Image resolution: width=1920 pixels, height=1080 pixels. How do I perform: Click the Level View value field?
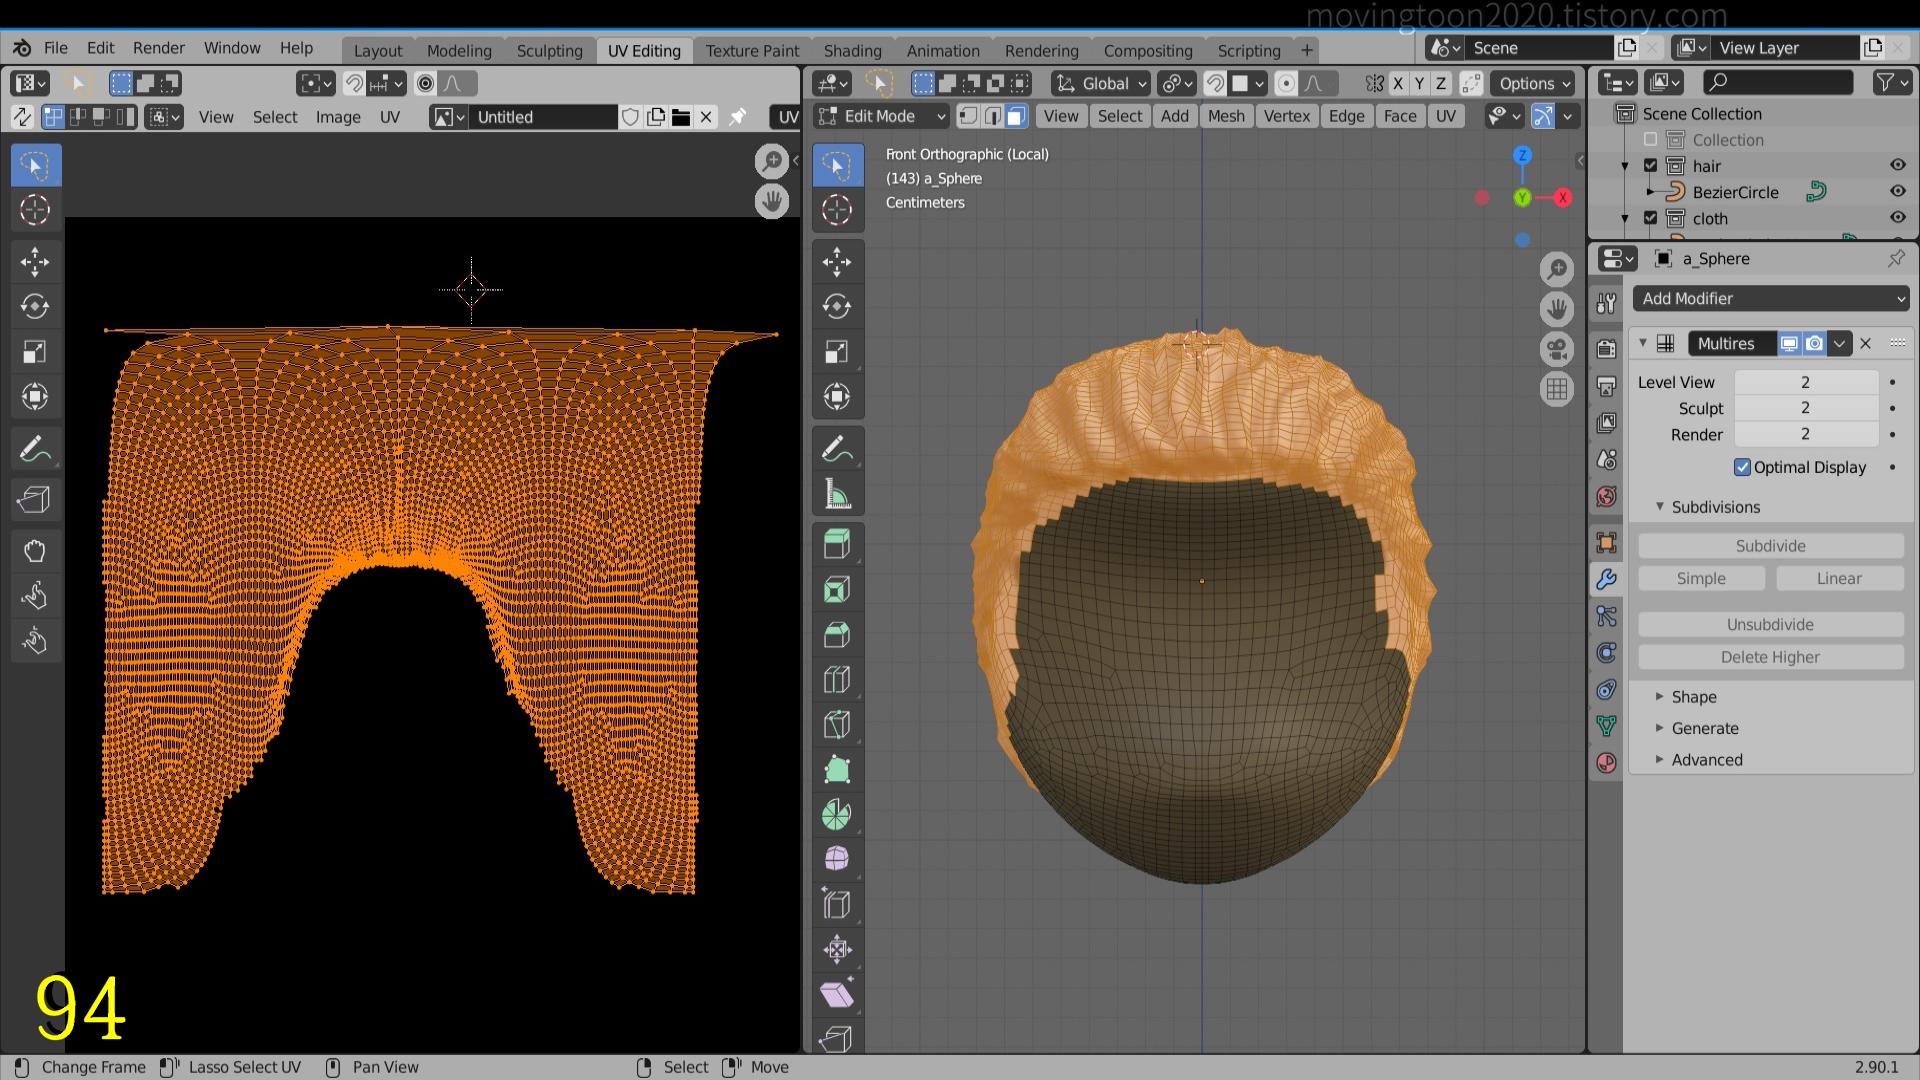pyautogui.click(x=1804, y=382)
